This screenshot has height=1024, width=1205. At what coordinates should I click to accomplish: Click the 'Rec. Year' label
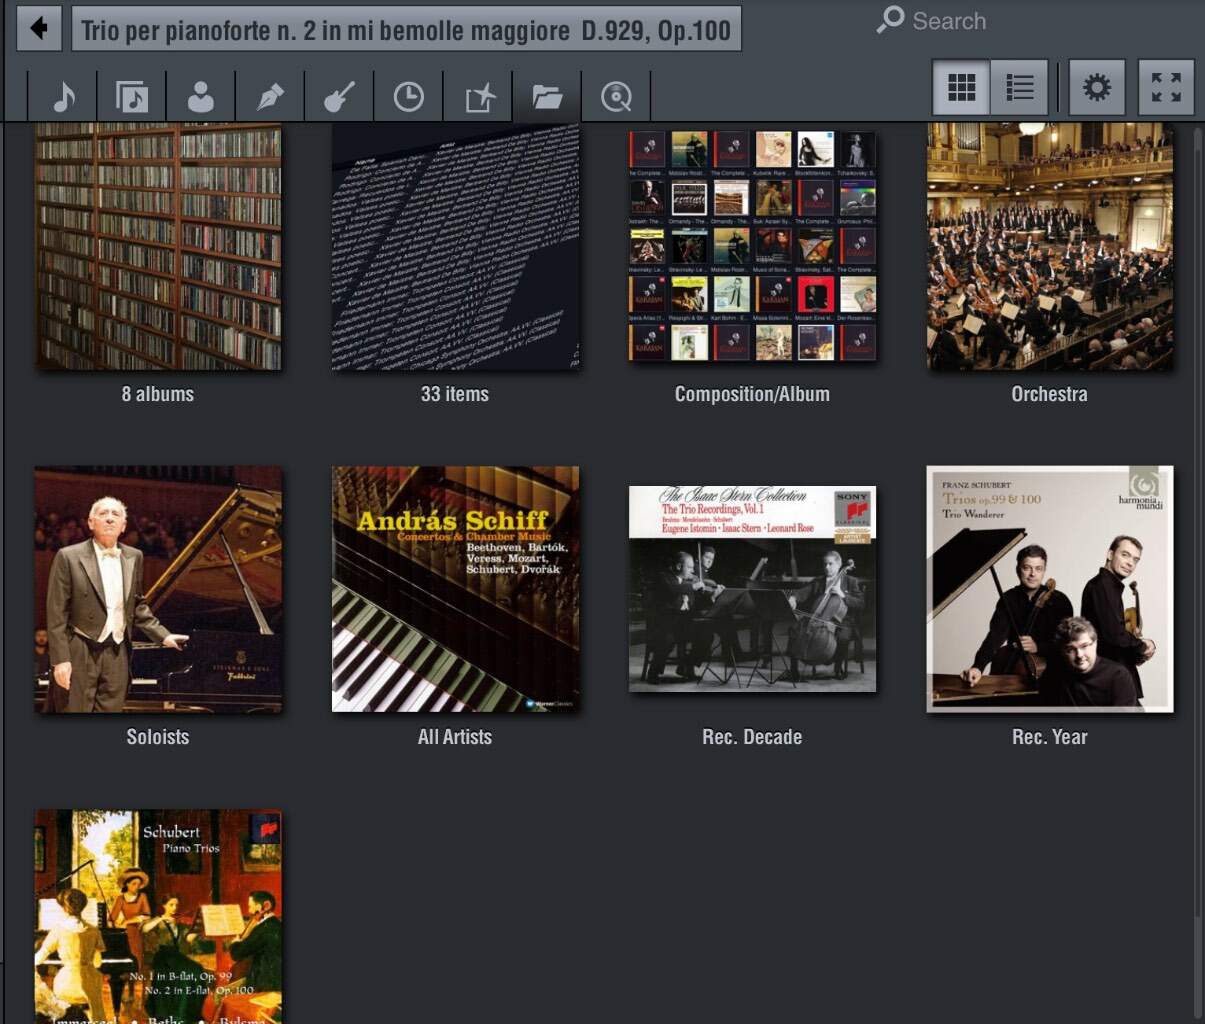pos(1050,737)
